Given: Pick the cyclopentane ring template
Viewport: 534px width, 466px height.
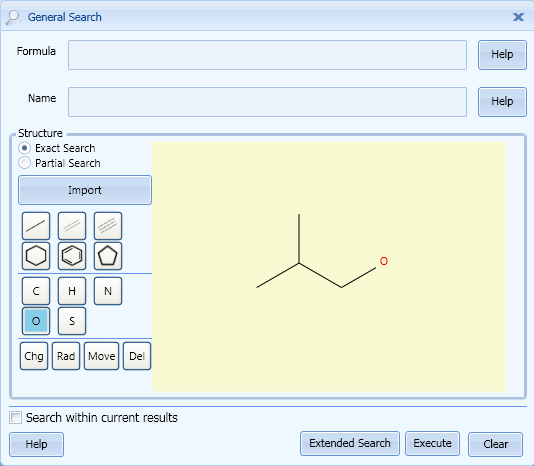Looking at the screenshot, I should pyautogui.click(x=108, y=256).
